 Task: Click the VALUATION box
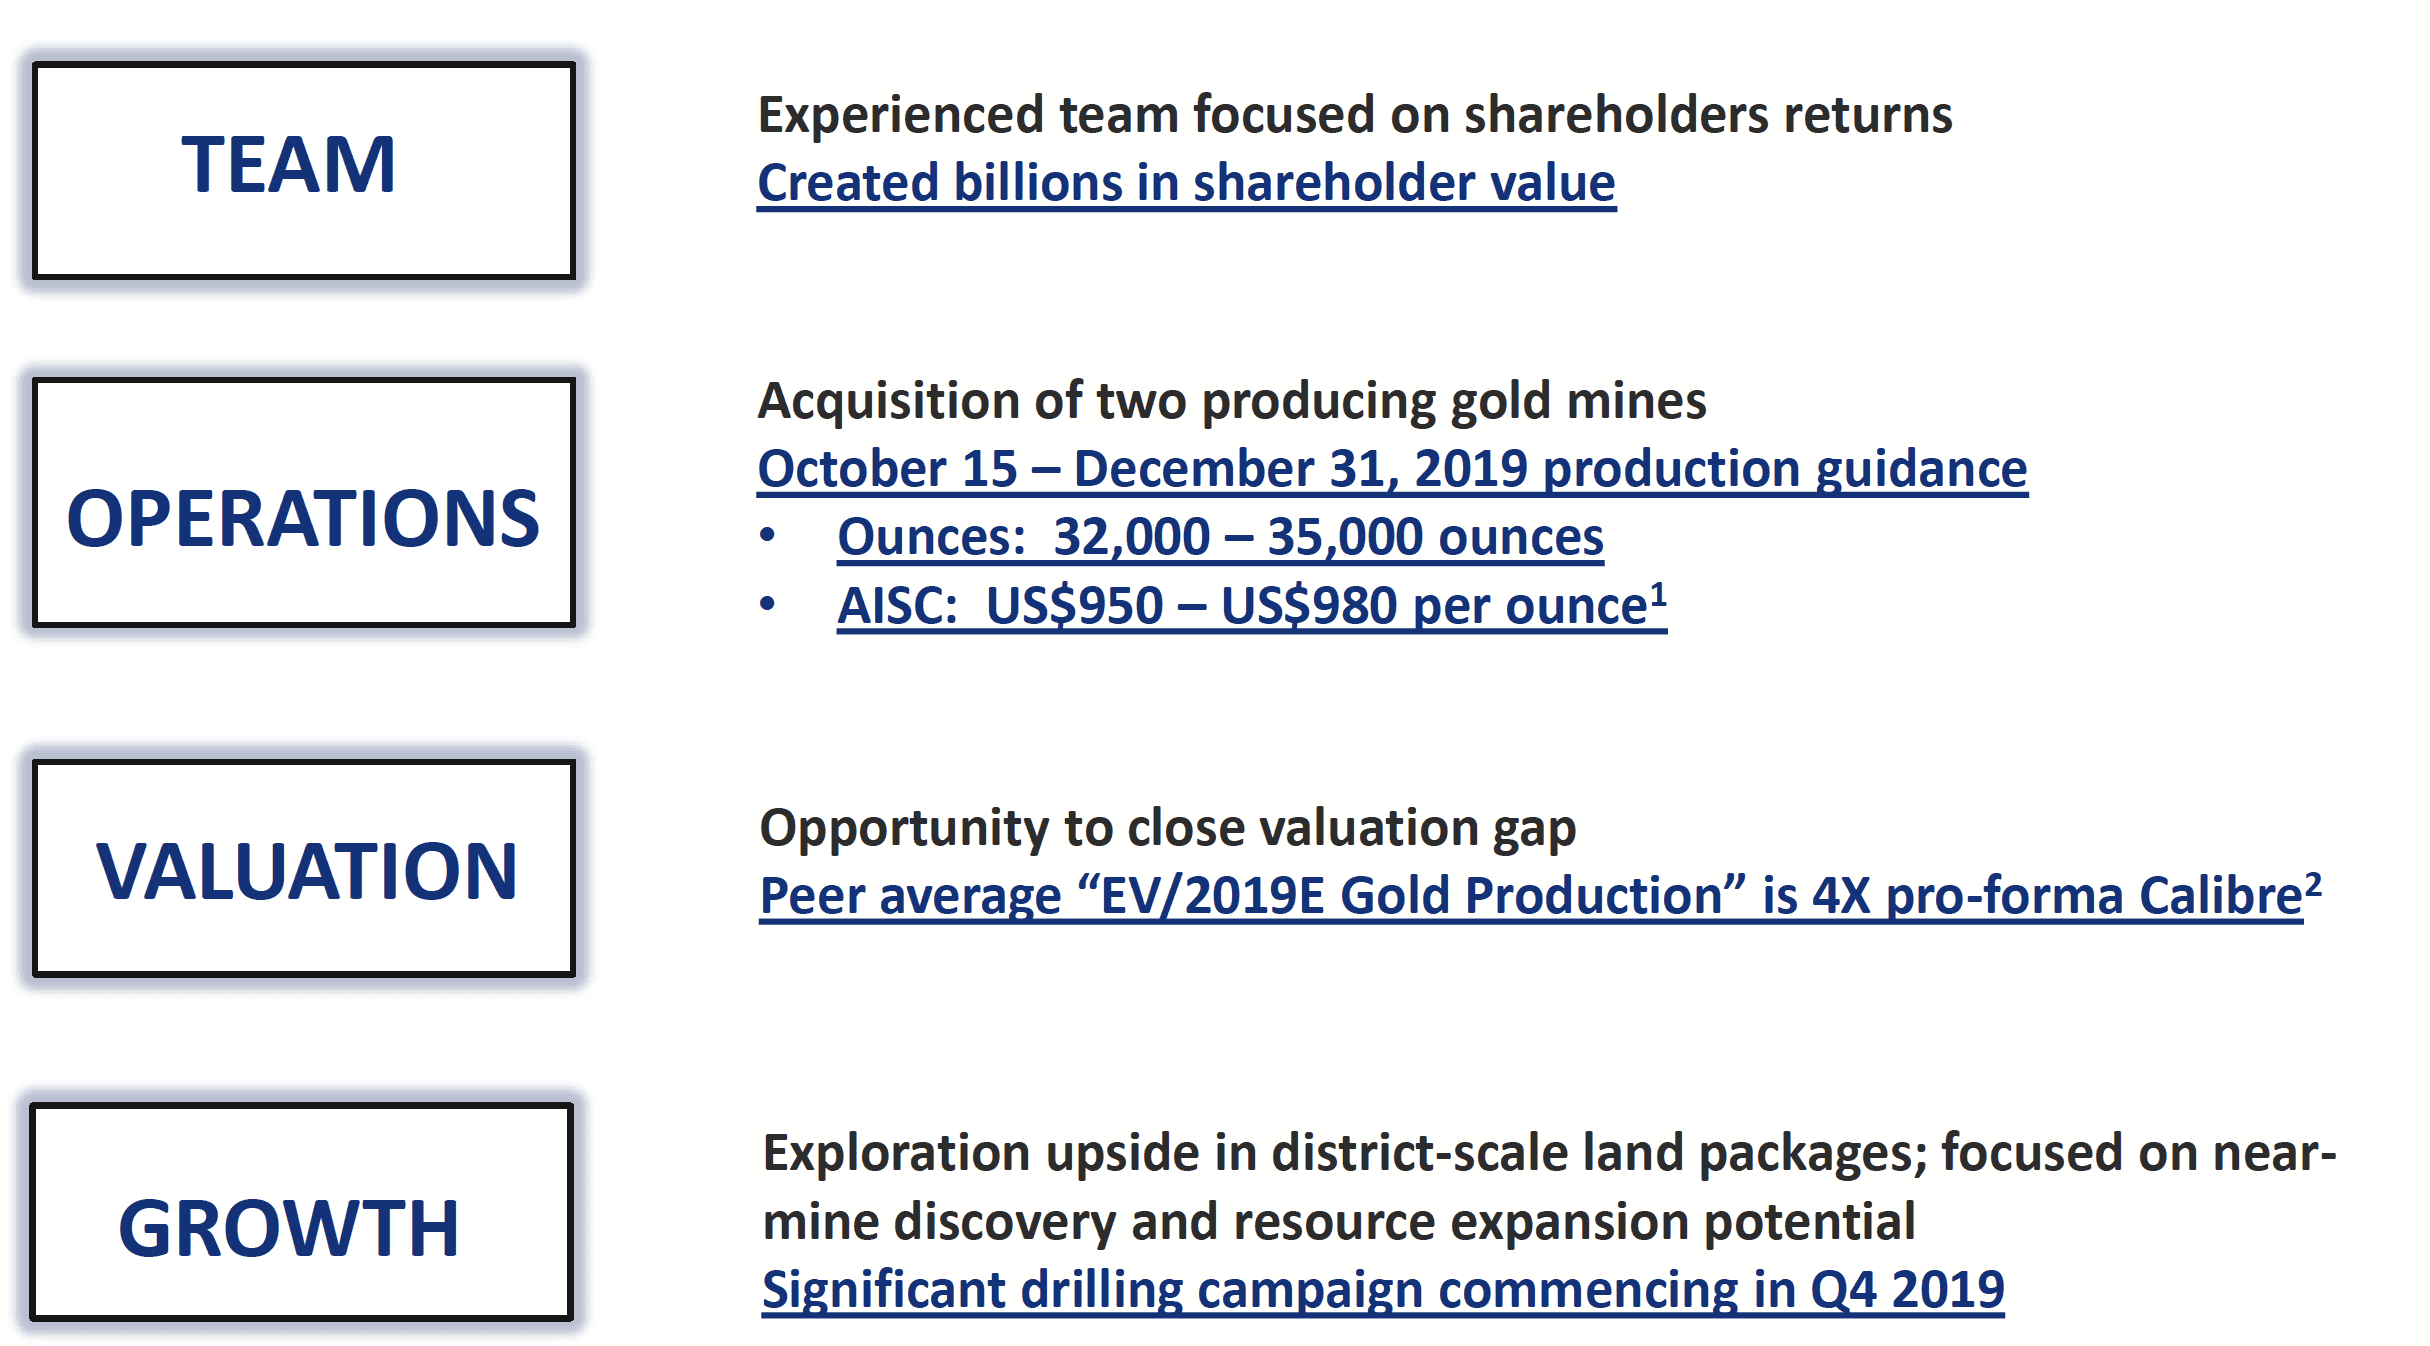click(303, 868)
